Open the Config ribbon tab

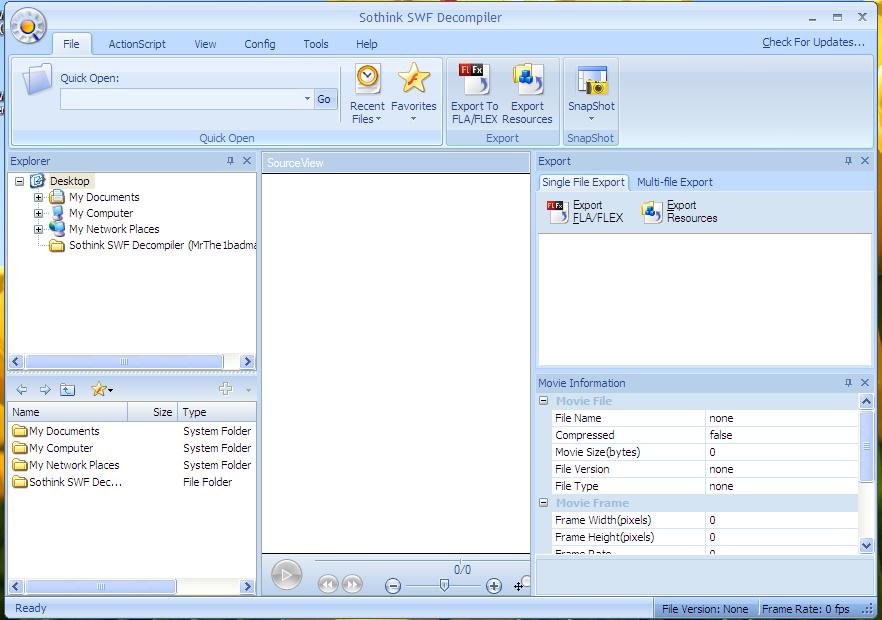[x=260, y=44]
